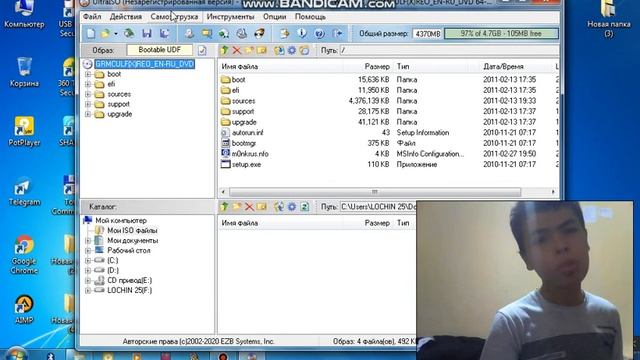Expand the upgrade folder in image tree
Viewport: 640px width, 360px height.
[88, 114]
